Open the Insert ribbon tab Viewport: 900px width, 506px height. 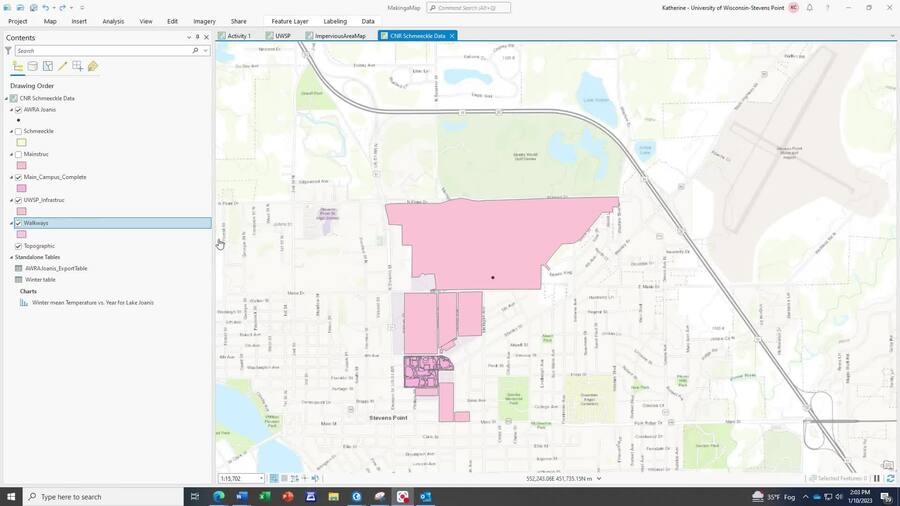pos(79,21)
